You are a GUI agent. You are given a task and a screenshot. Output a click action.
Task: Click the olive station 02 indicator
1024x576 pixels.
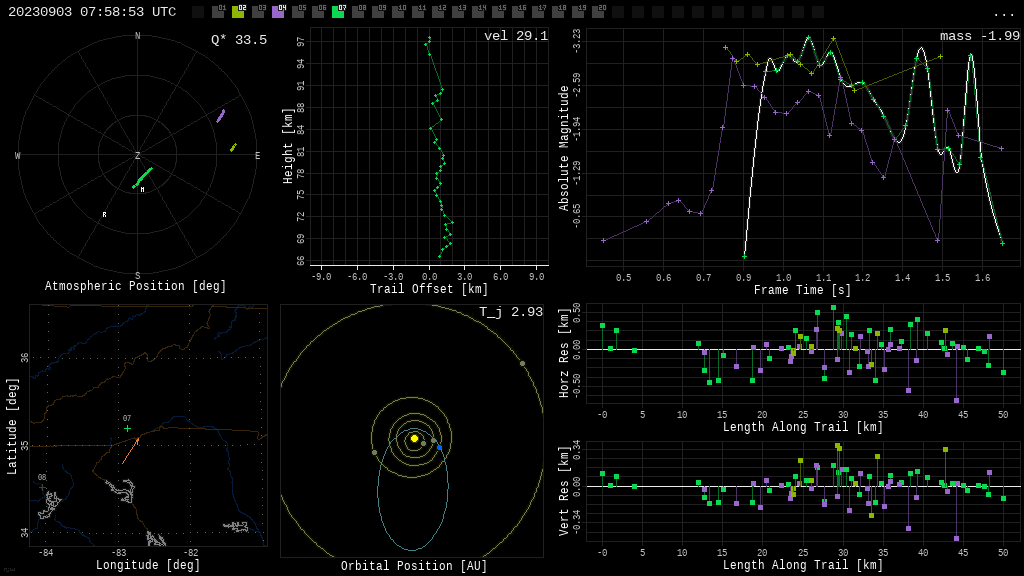pos(238,11)
